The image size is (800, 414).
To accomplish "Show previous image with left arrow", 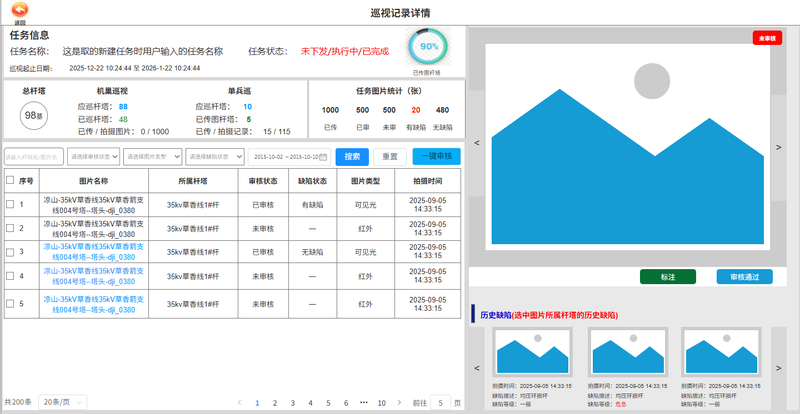I will (x=477, y=144).
